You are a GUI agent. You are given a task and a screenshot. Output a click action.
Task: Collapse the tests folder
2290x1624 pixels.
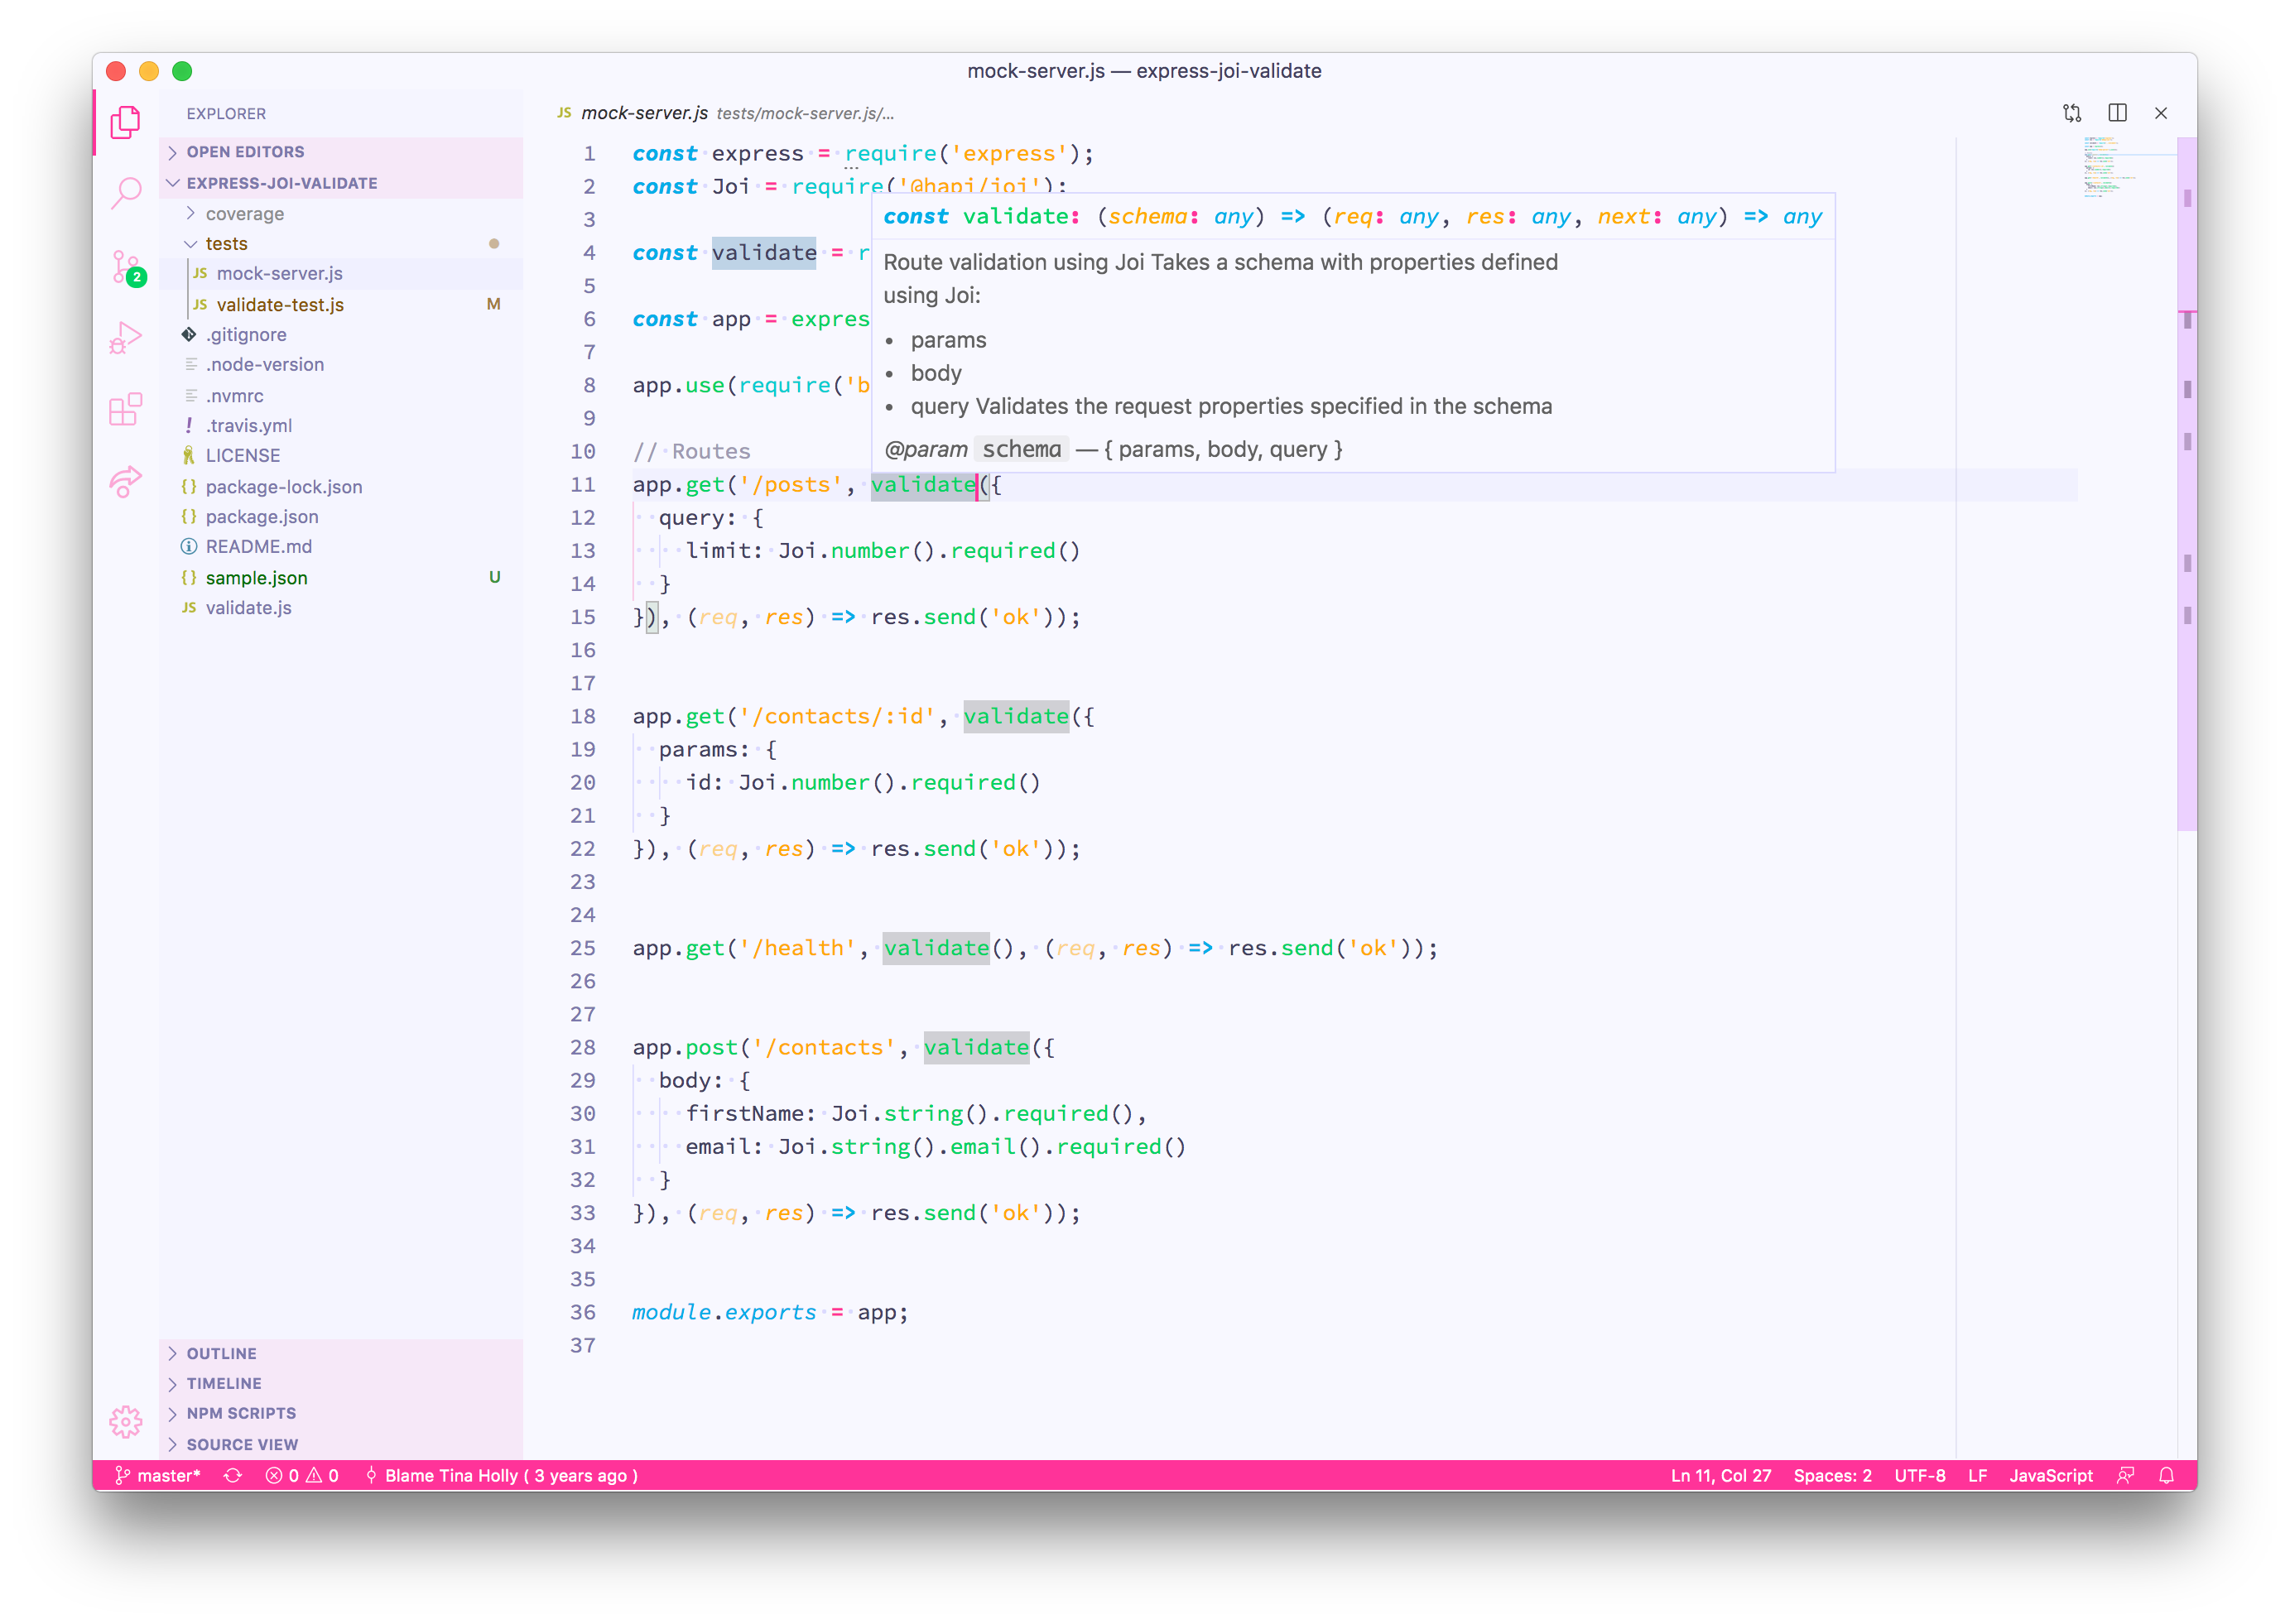(226, 244)
